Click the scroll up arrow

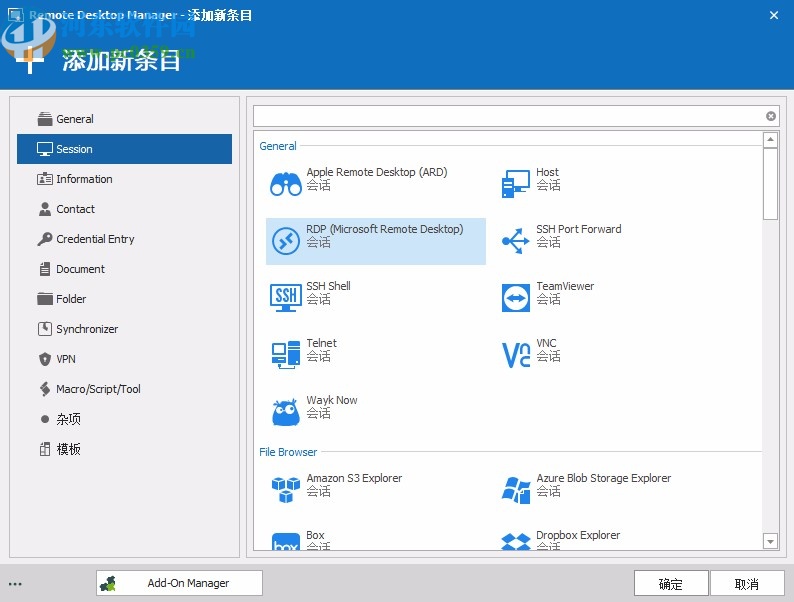click(770, 139)
